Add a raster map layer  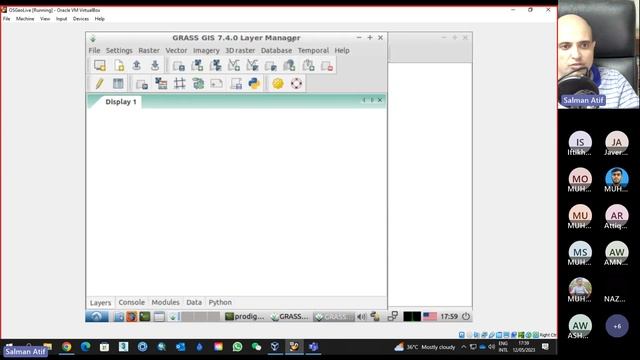click(197, 65)
